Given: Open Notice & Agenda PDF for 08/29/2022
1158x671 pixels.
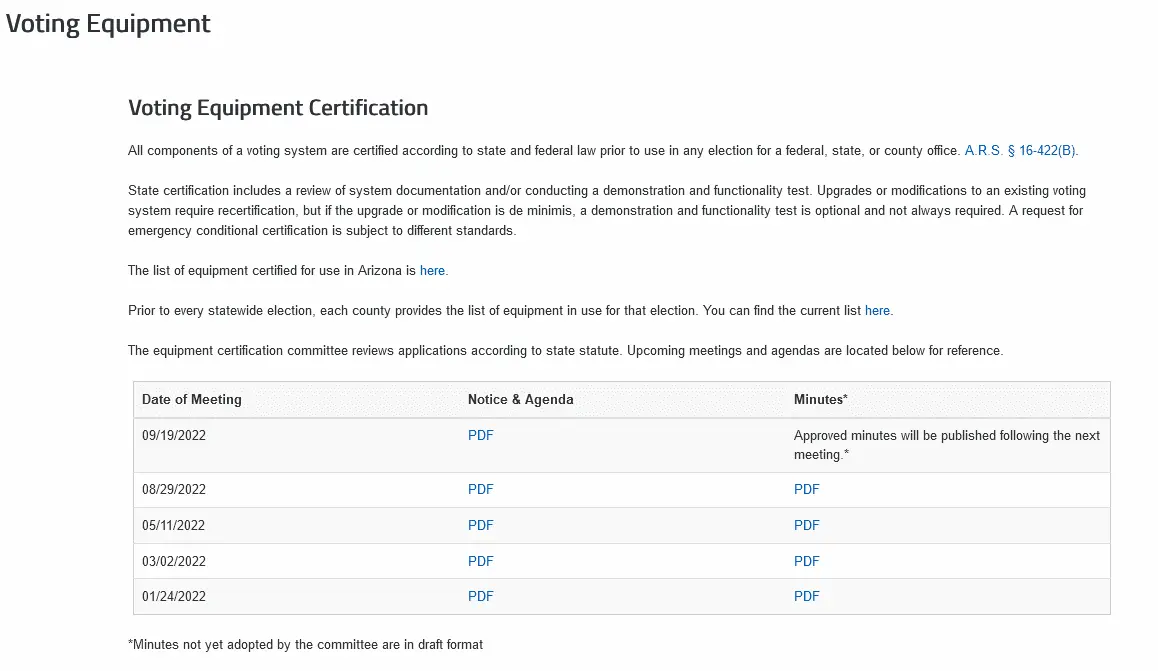Looking at the screenshot, I should 480,490.
